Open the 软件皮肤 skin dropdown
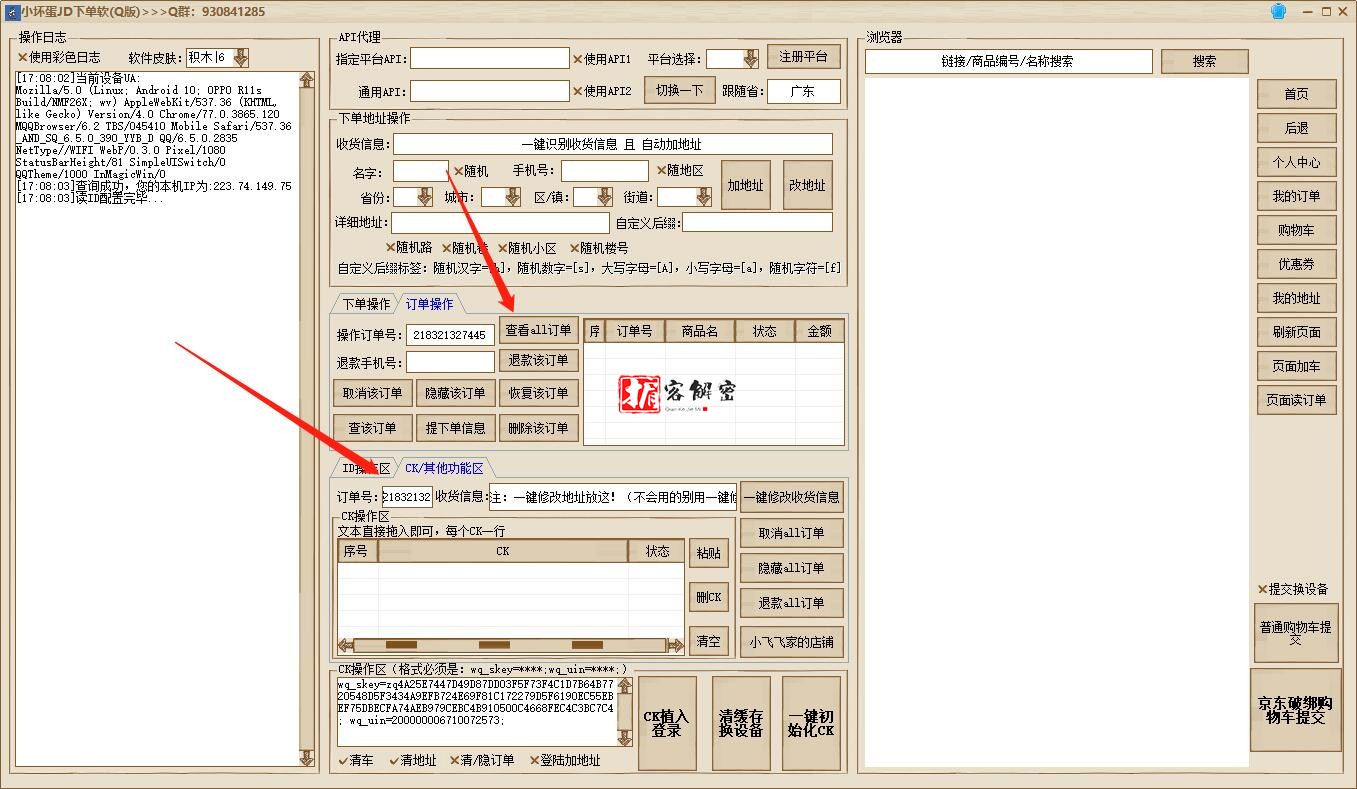The height and width of the screenshot is (789, 1357). 240,58
